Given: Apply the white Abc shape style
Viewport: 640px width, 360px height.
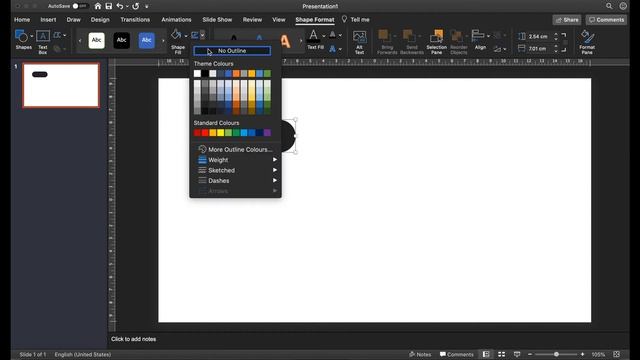Looking at the screenshot, I should (97, 40).
